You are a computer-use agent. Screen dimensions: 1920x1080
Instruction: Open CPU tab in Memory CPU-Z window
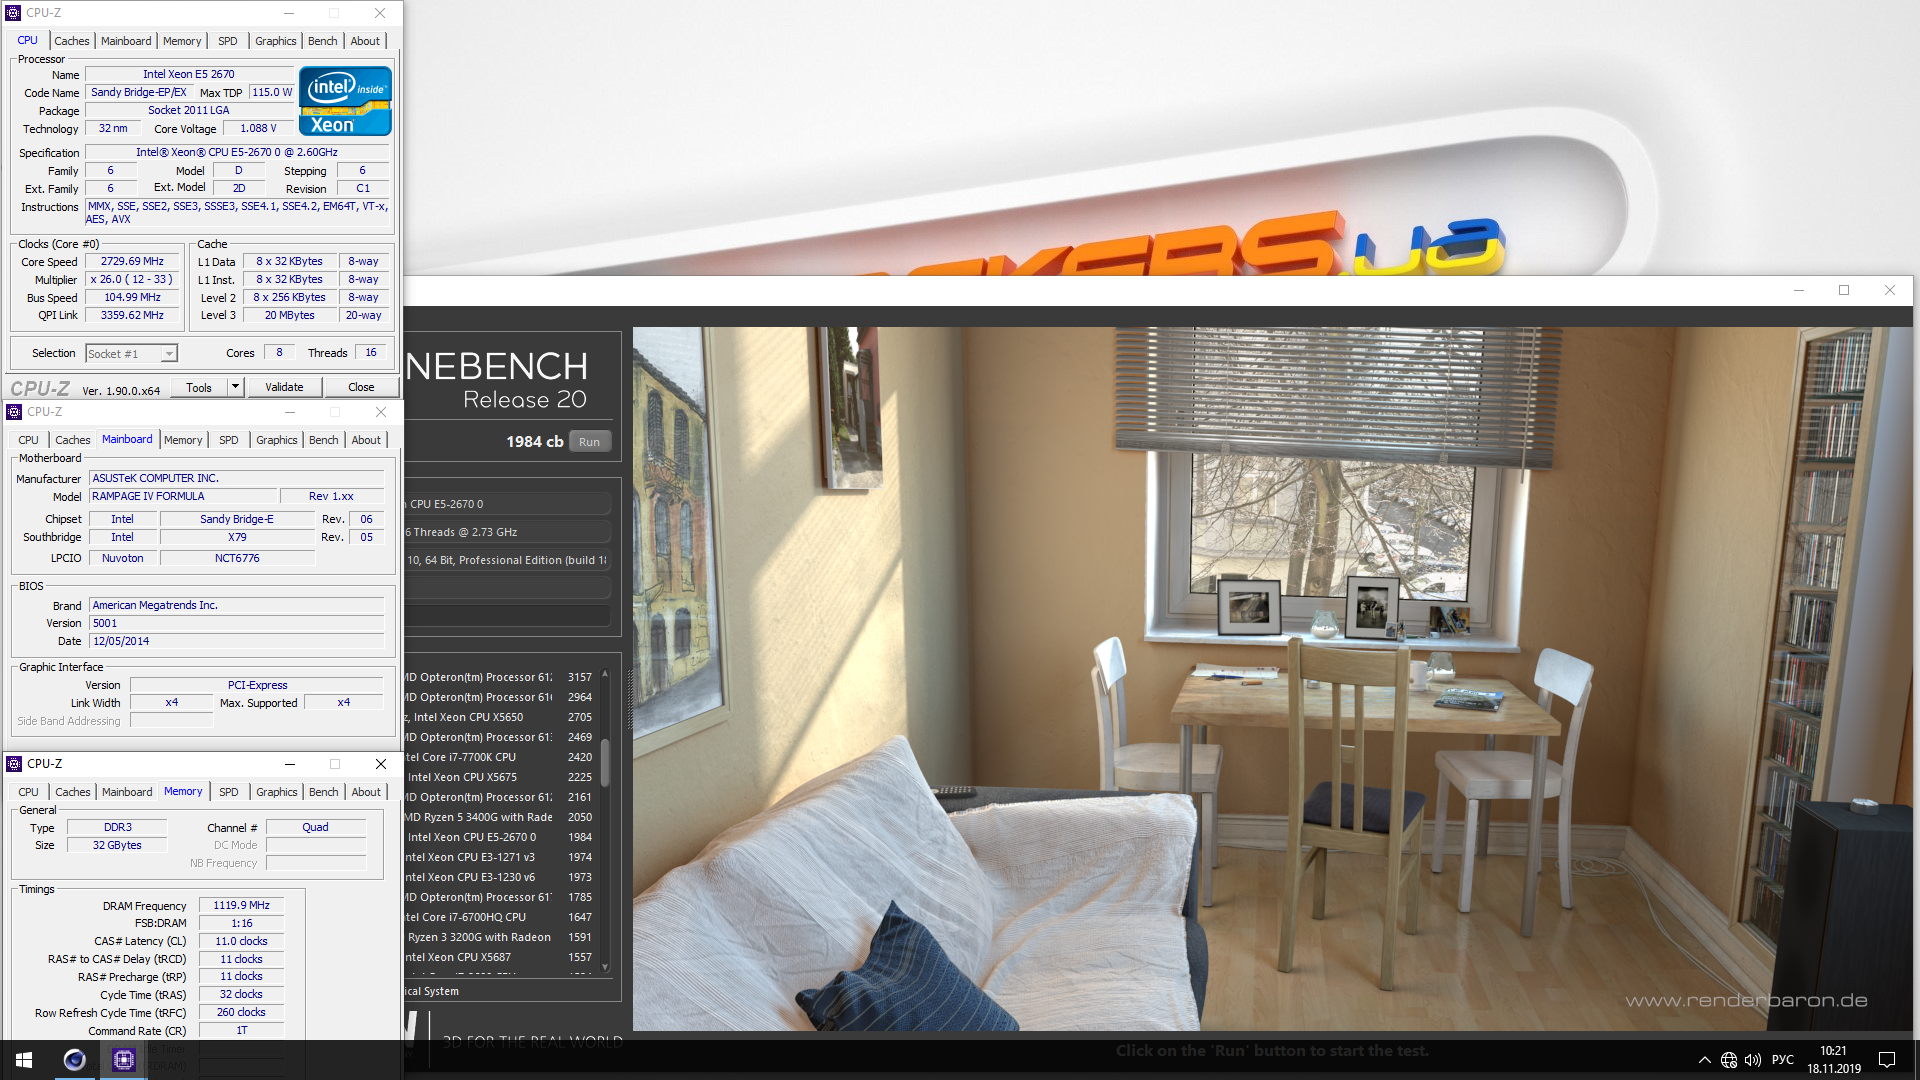click(x=28, y=792)
